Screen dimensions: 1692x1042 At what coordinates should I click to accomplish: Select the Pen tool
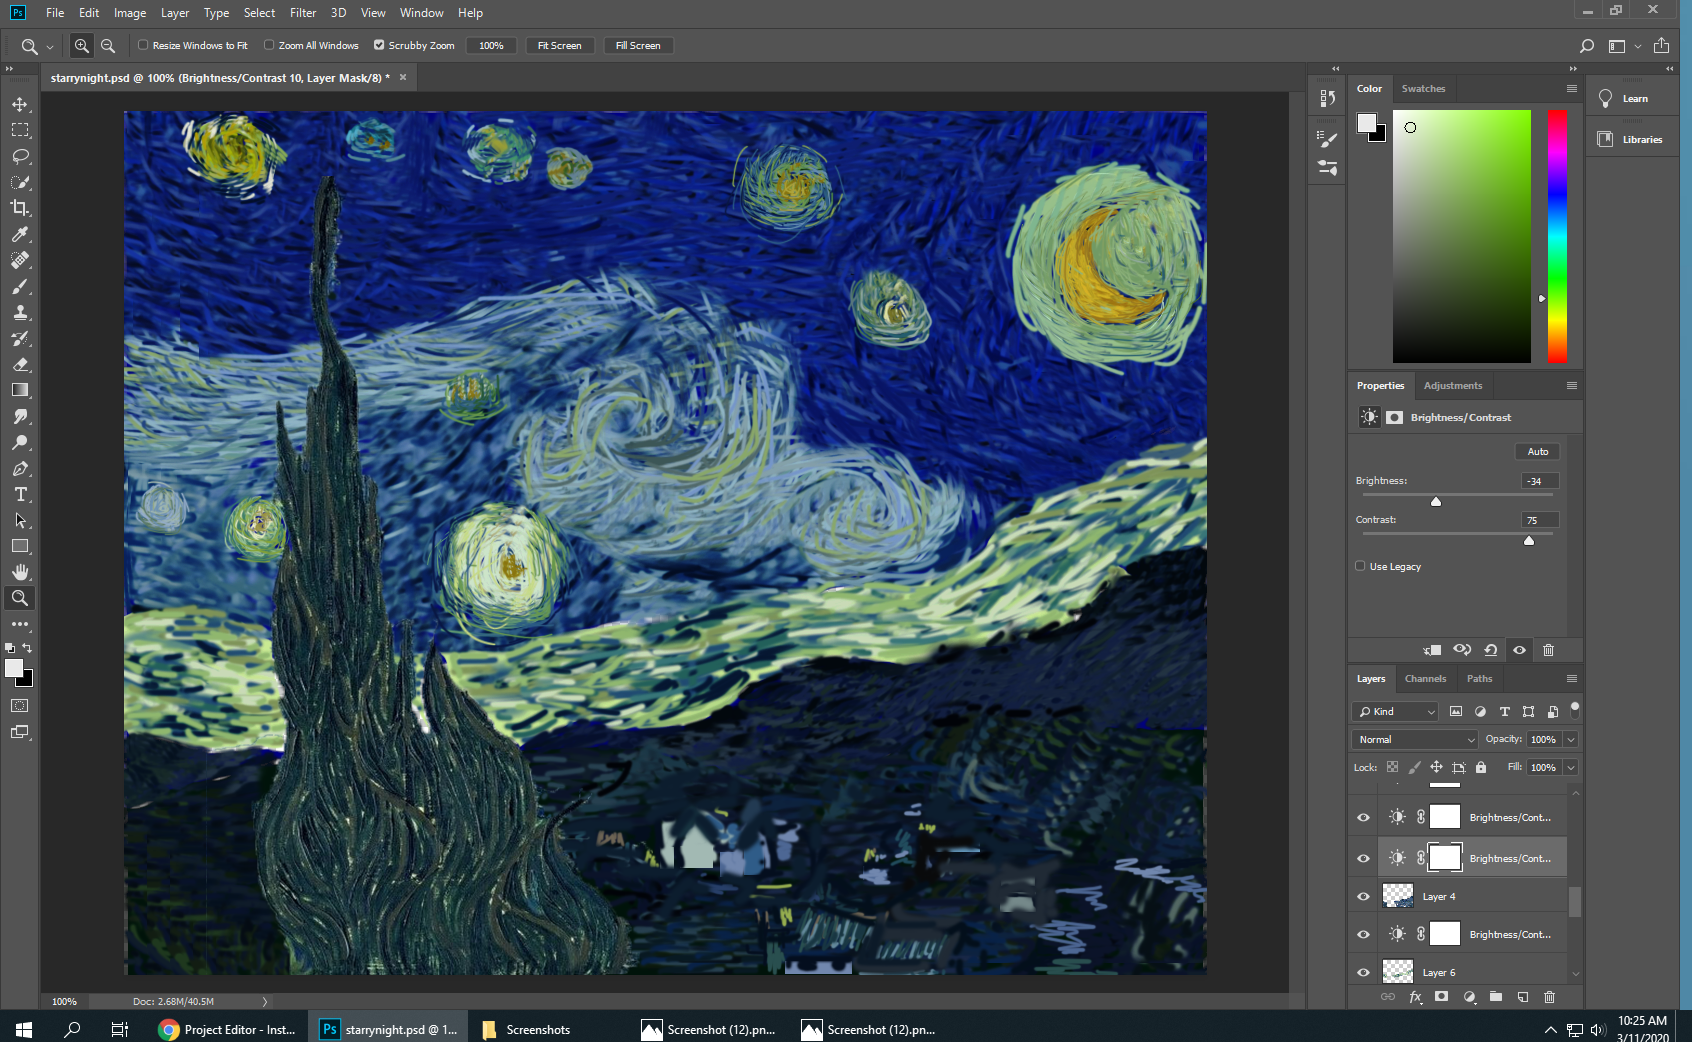(20, 468)
